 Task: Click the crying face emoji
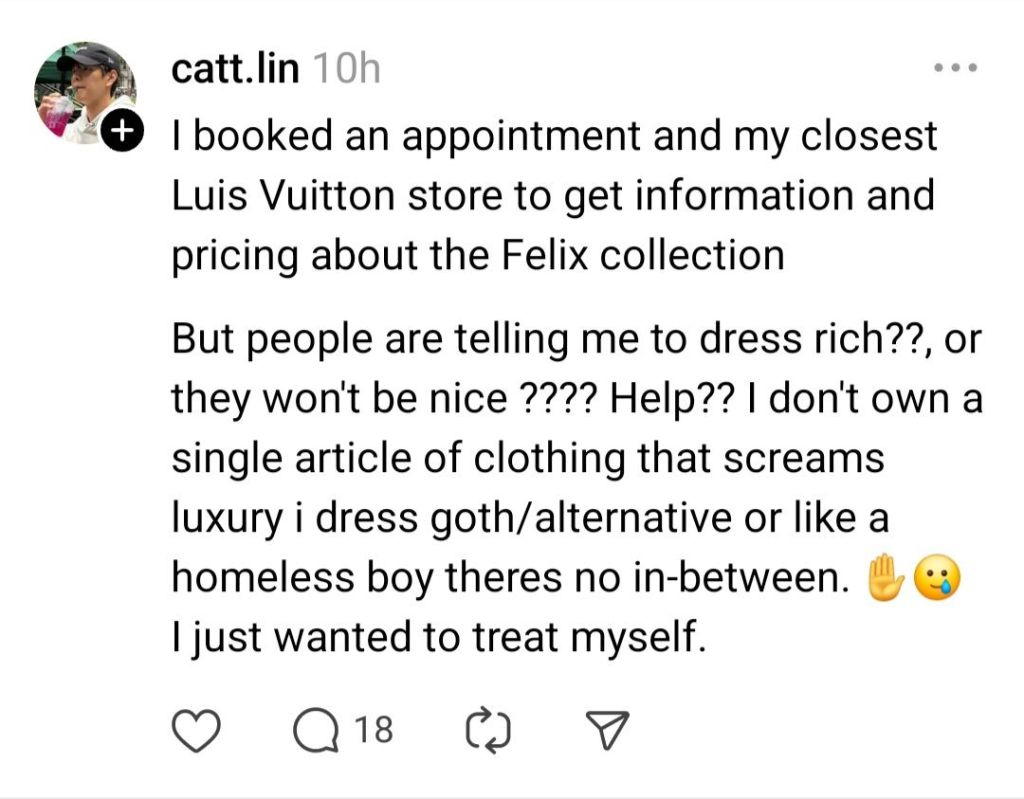(x=936, y=578)
